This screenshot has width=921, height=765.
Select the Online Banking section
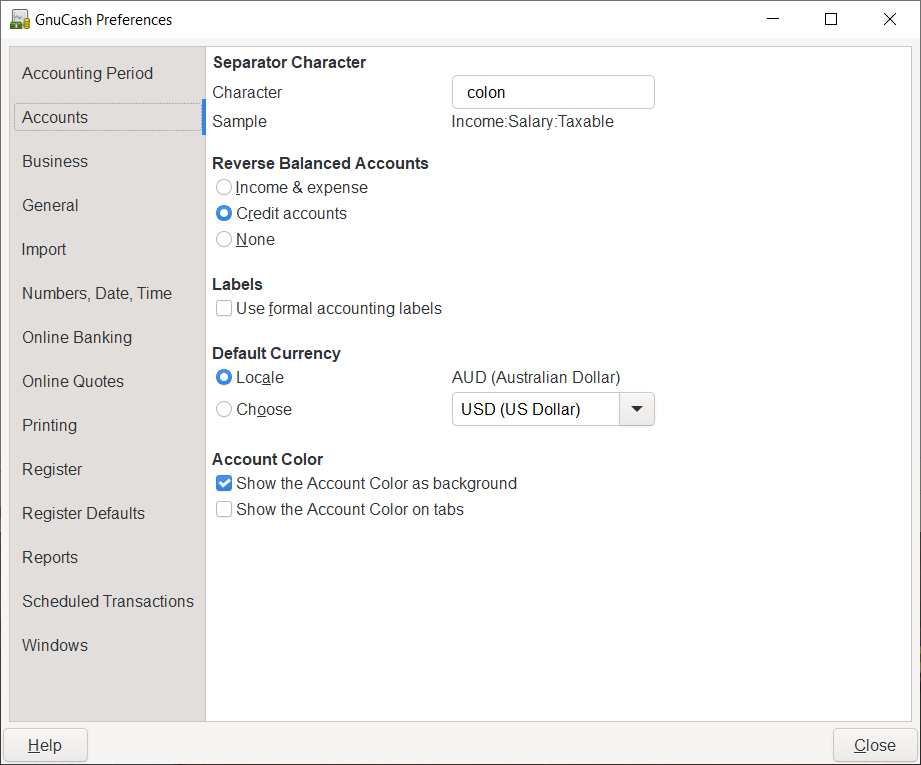point(77,337)
